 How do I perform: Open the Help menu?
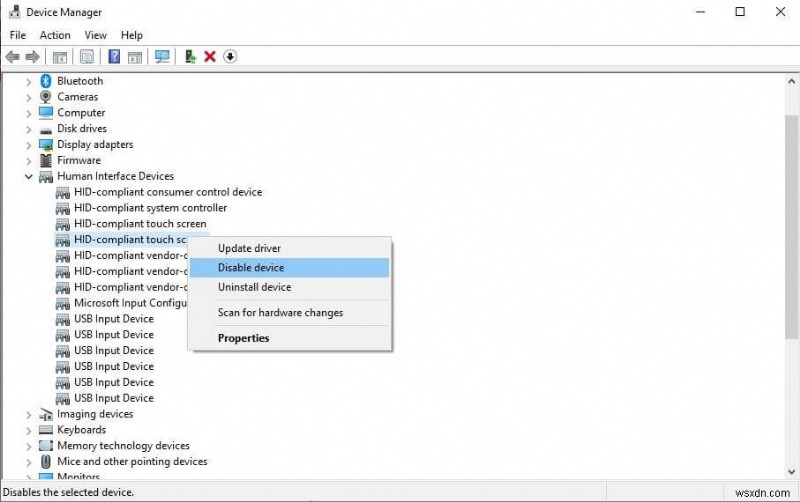tap(132, 35)
